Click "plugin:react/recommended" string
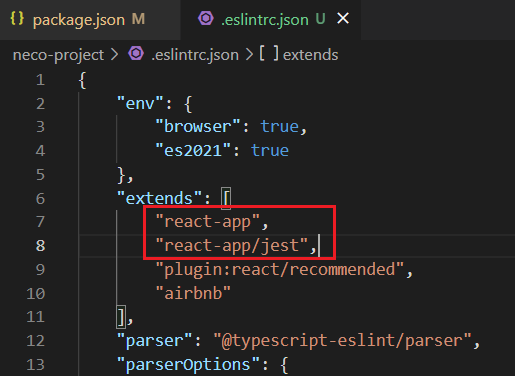 point(280,270)
